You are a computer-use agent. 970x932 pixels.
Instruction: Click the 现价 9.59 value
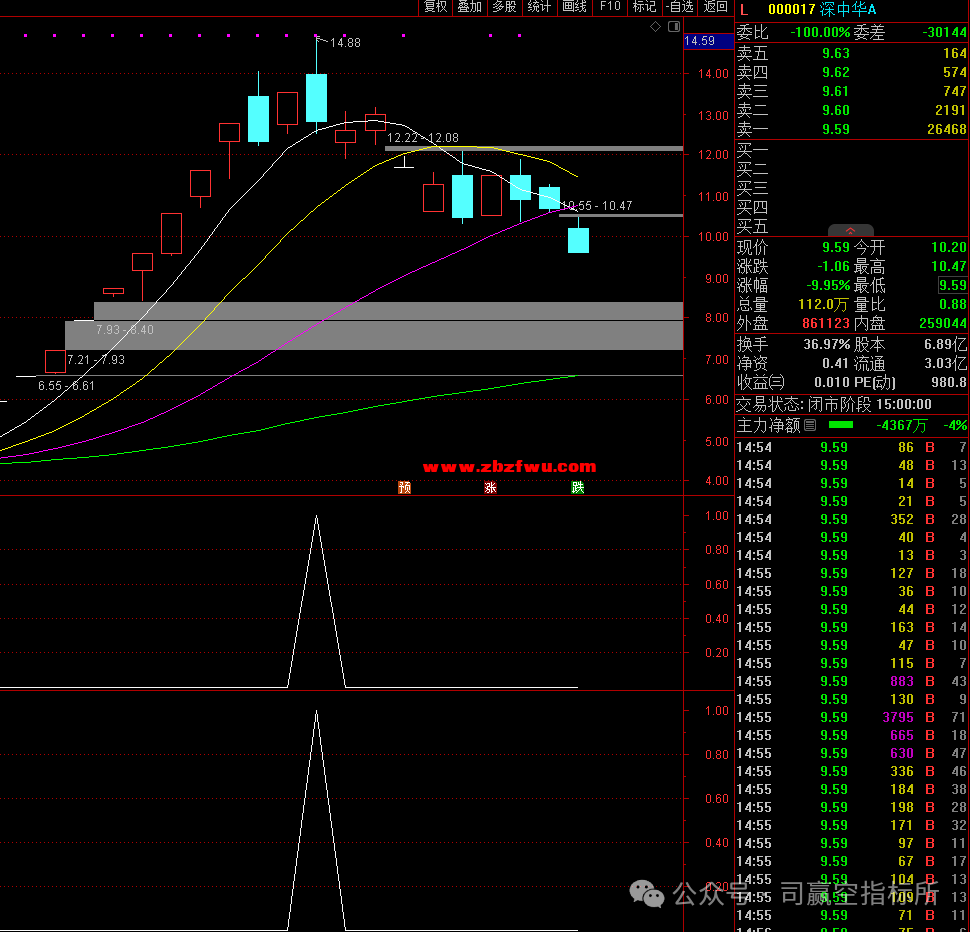click(x=836, y=247)
